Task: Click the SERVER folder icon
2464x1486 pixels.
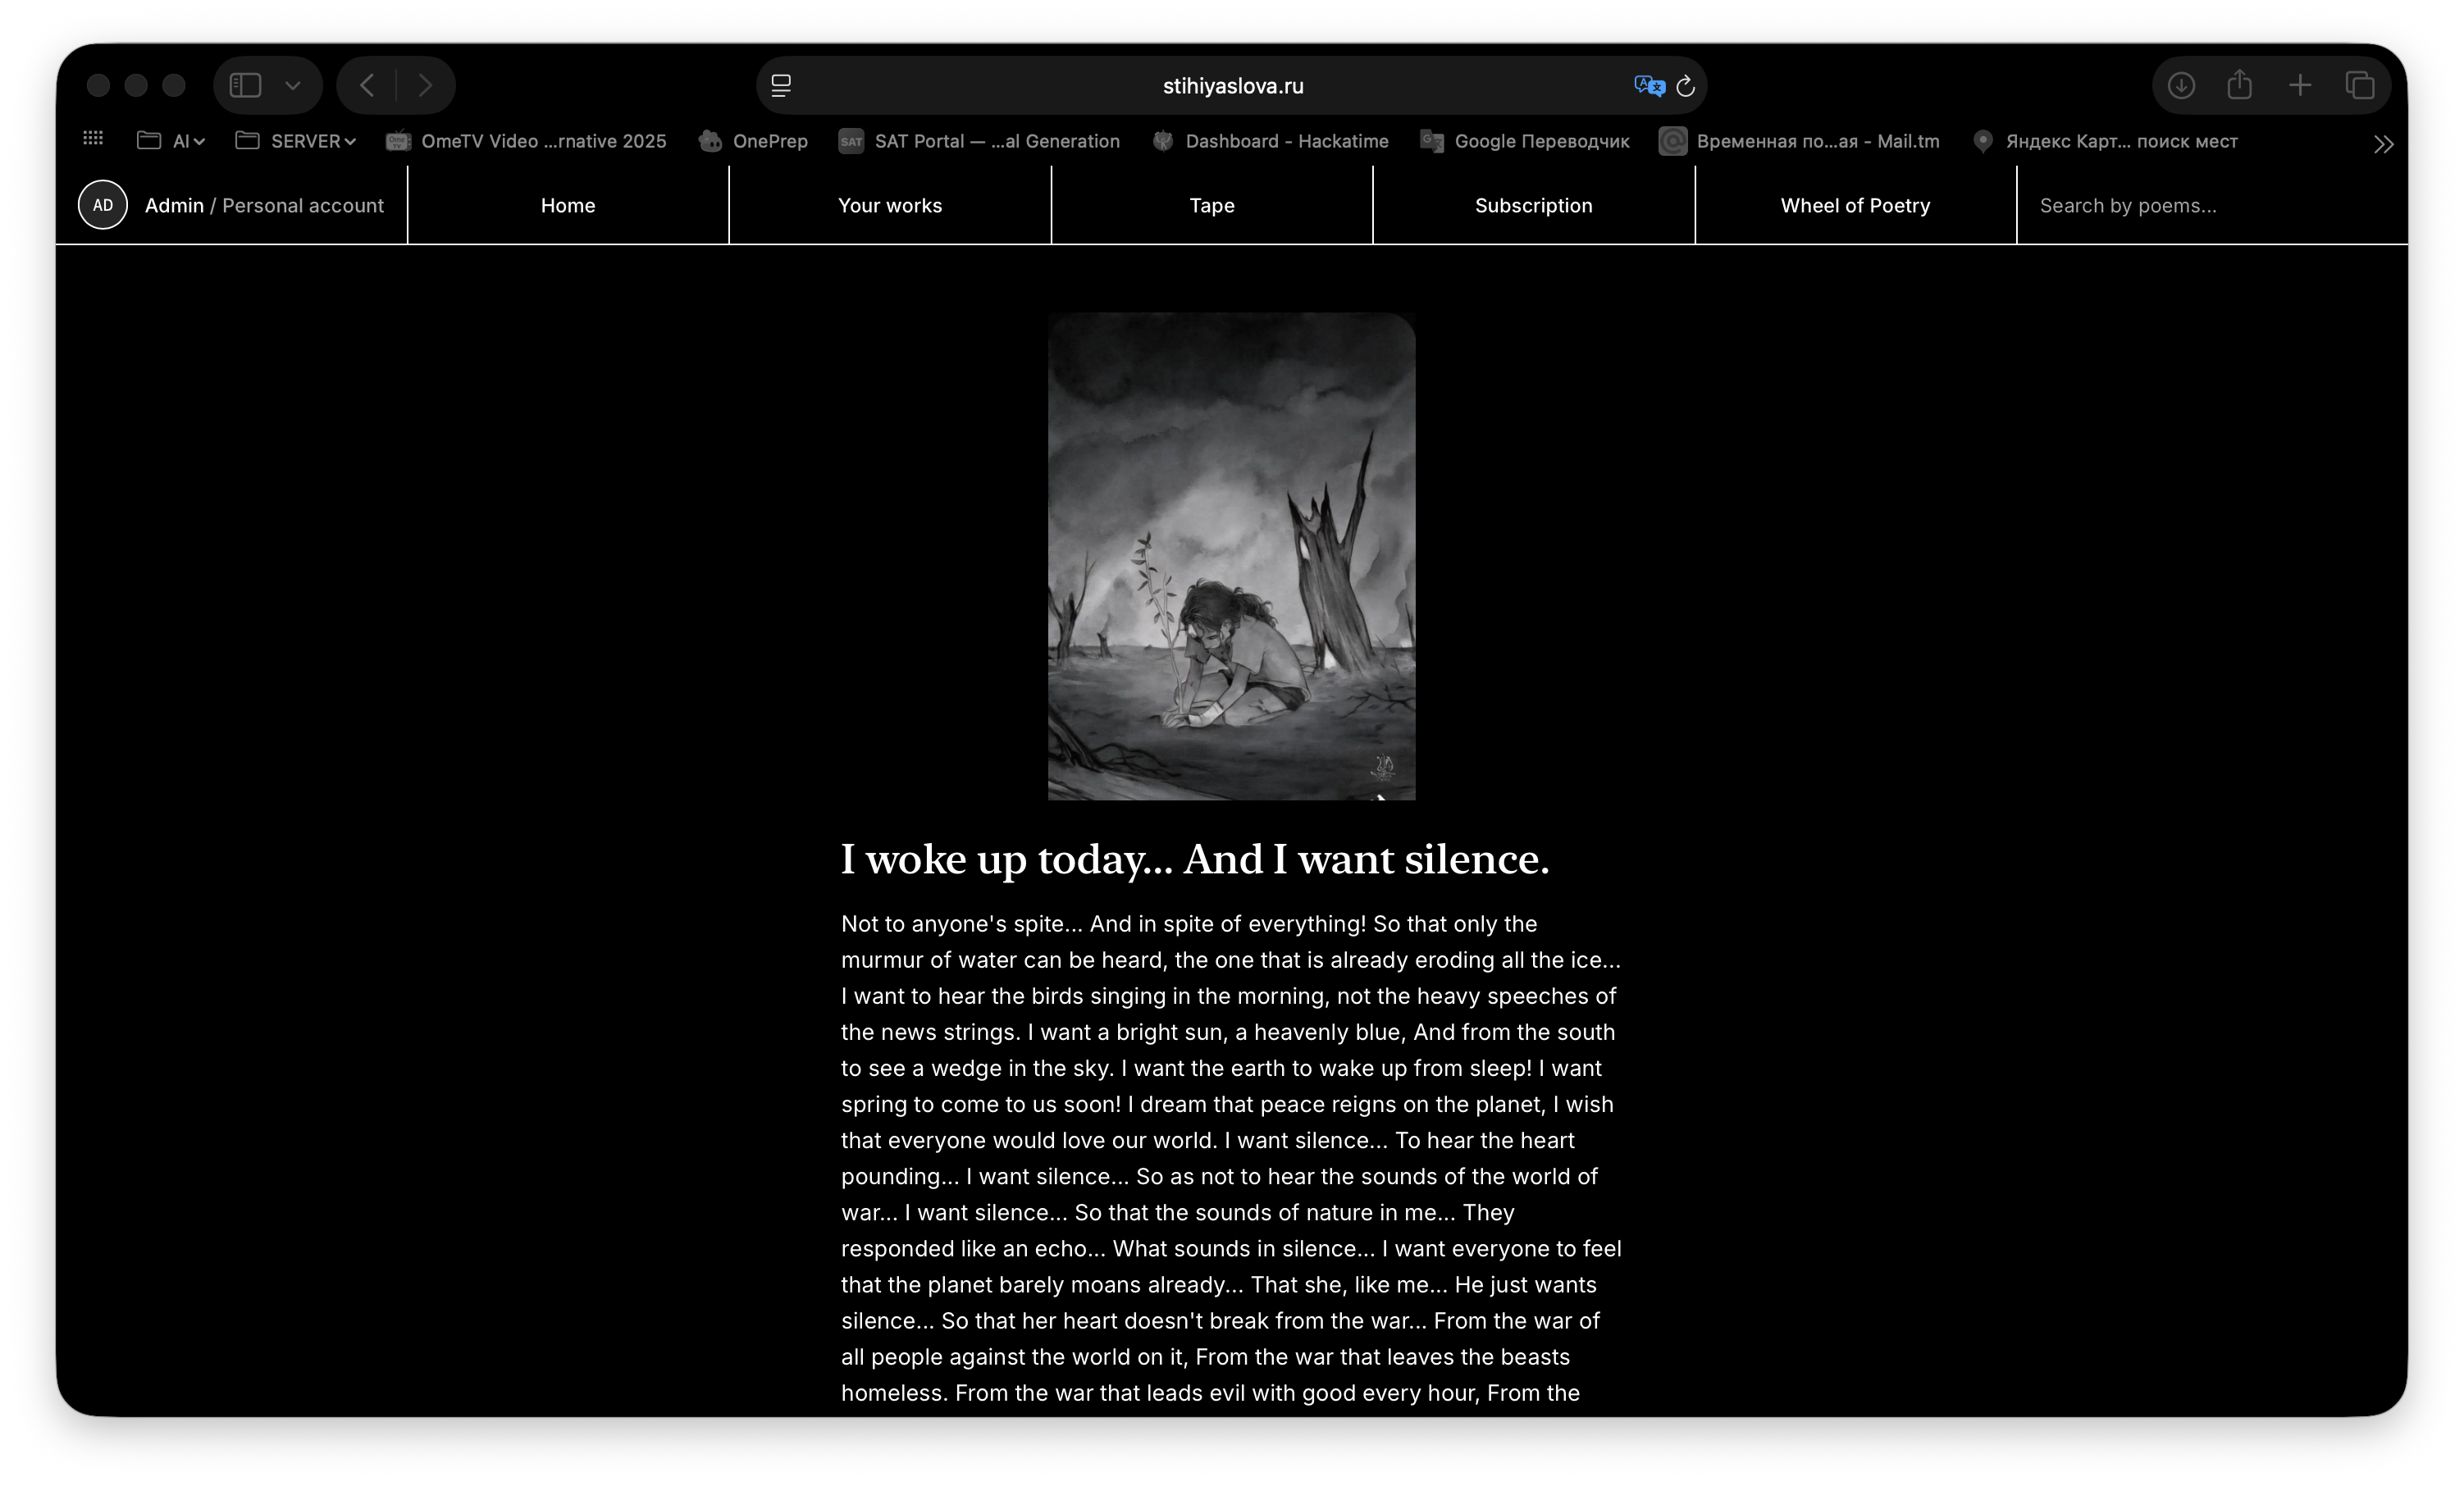Action: pos(247,140)
